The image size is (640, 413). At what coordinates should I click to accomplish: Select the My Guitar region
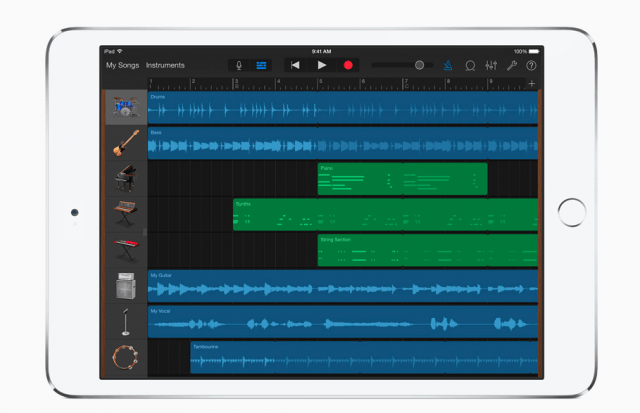click(x=343, y=286)
